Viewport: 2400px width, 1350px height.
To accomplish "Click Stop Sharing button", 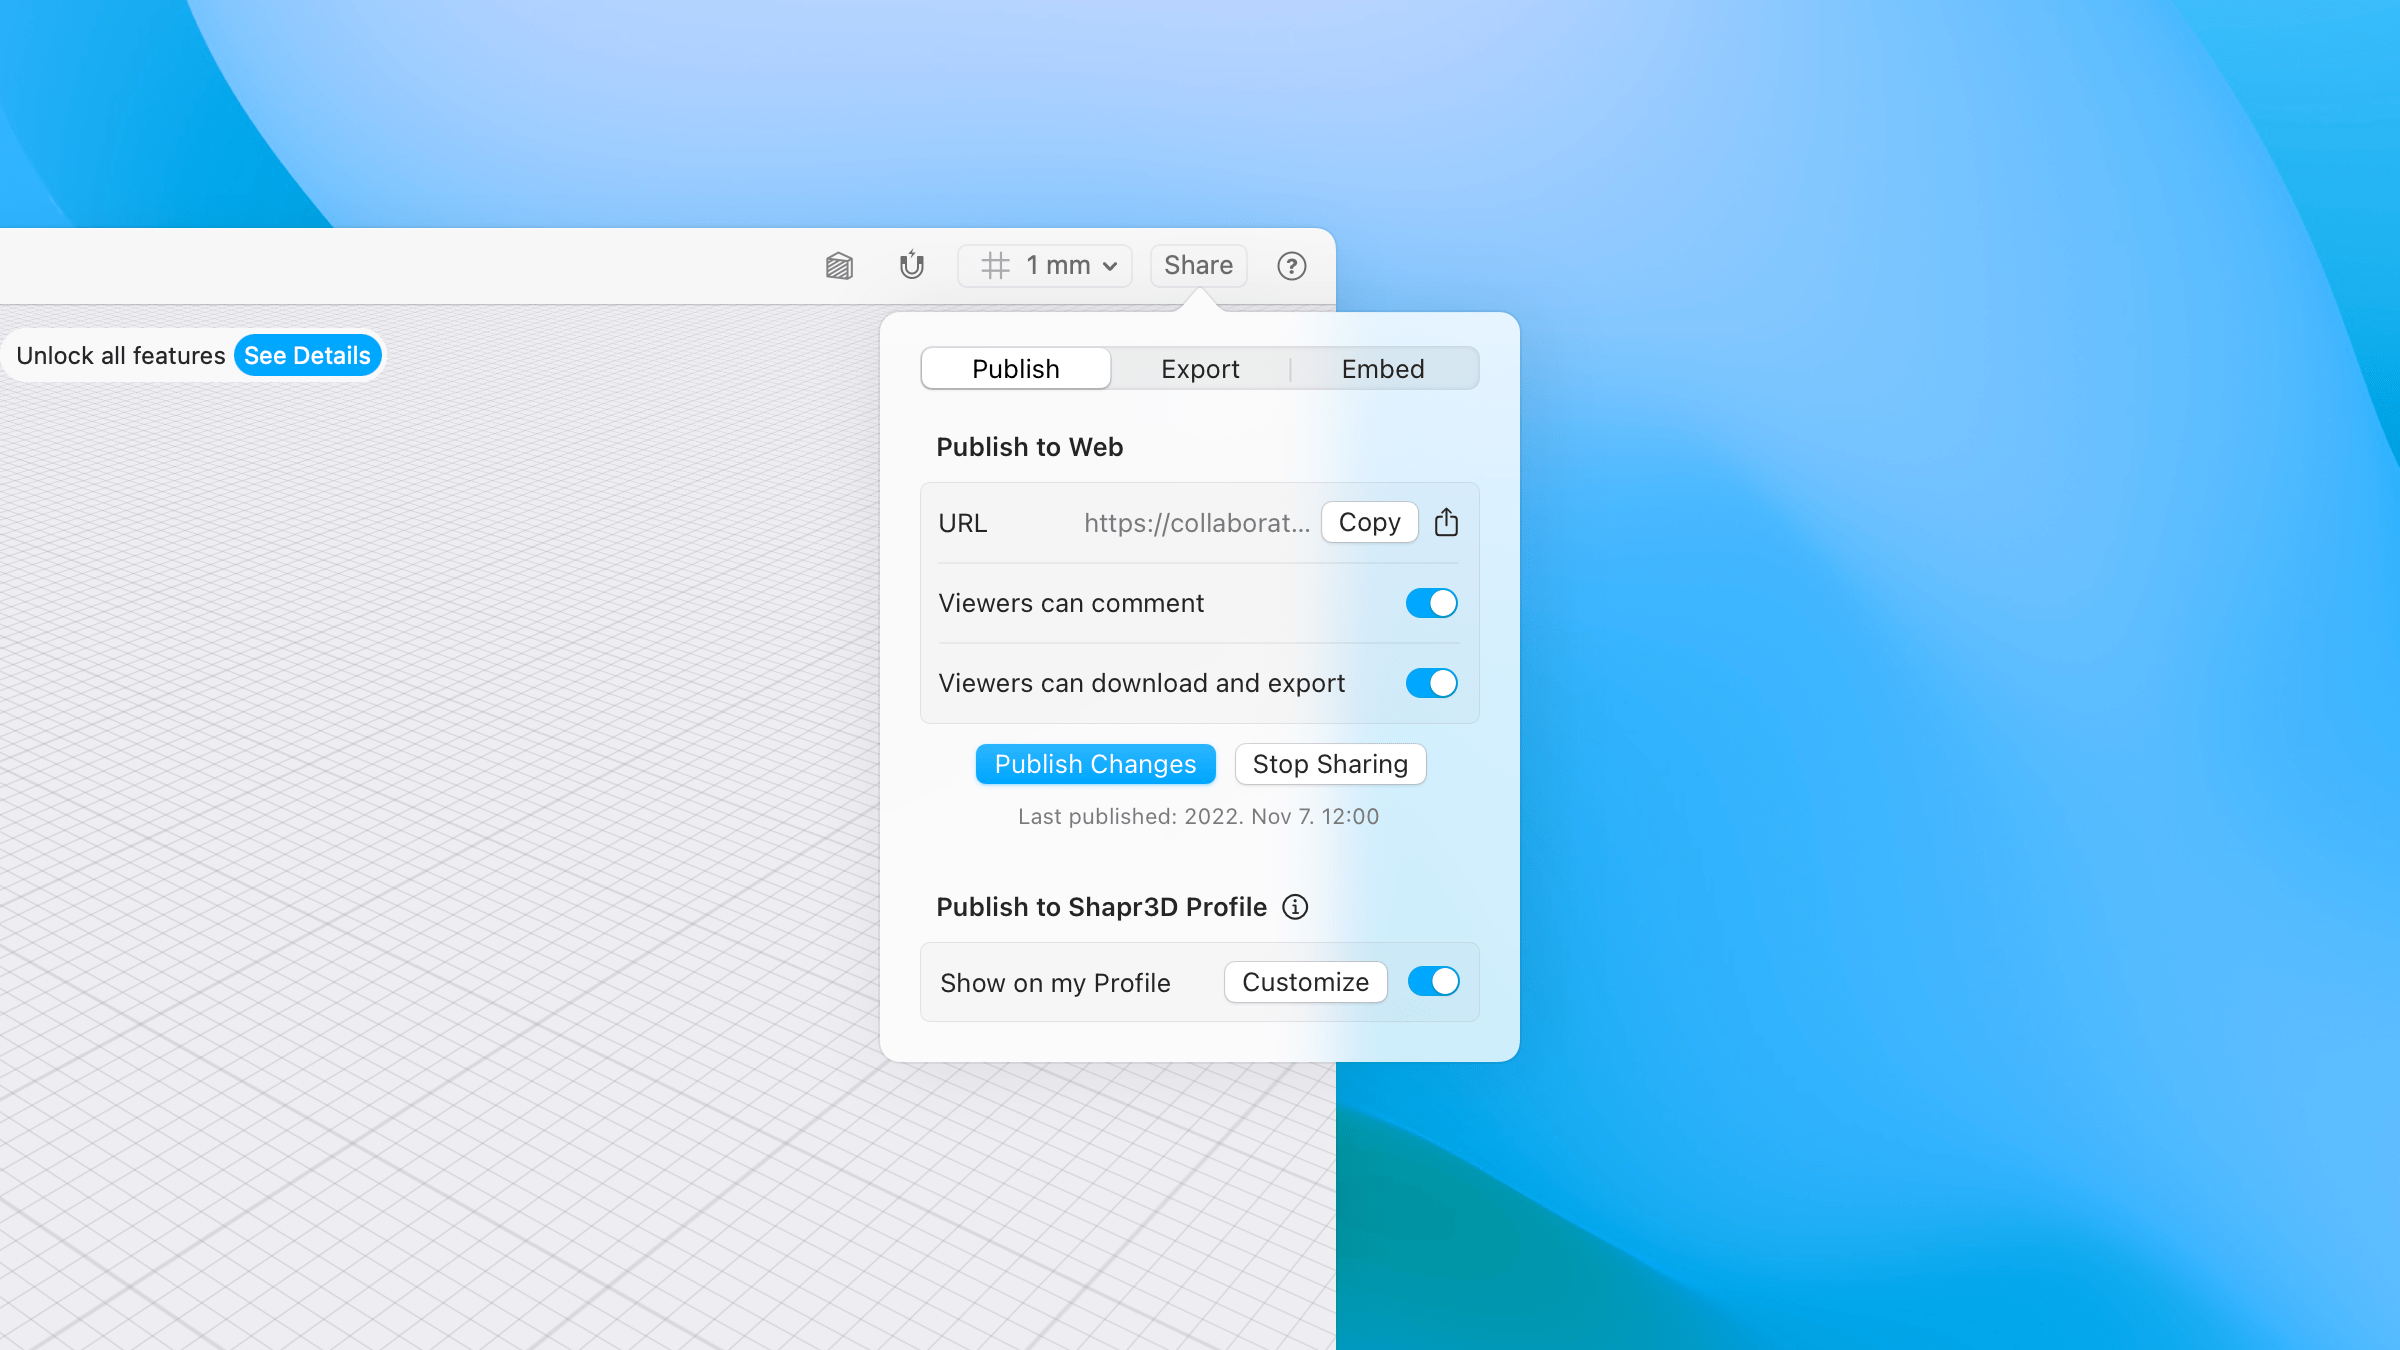I will coord(1330,764).
